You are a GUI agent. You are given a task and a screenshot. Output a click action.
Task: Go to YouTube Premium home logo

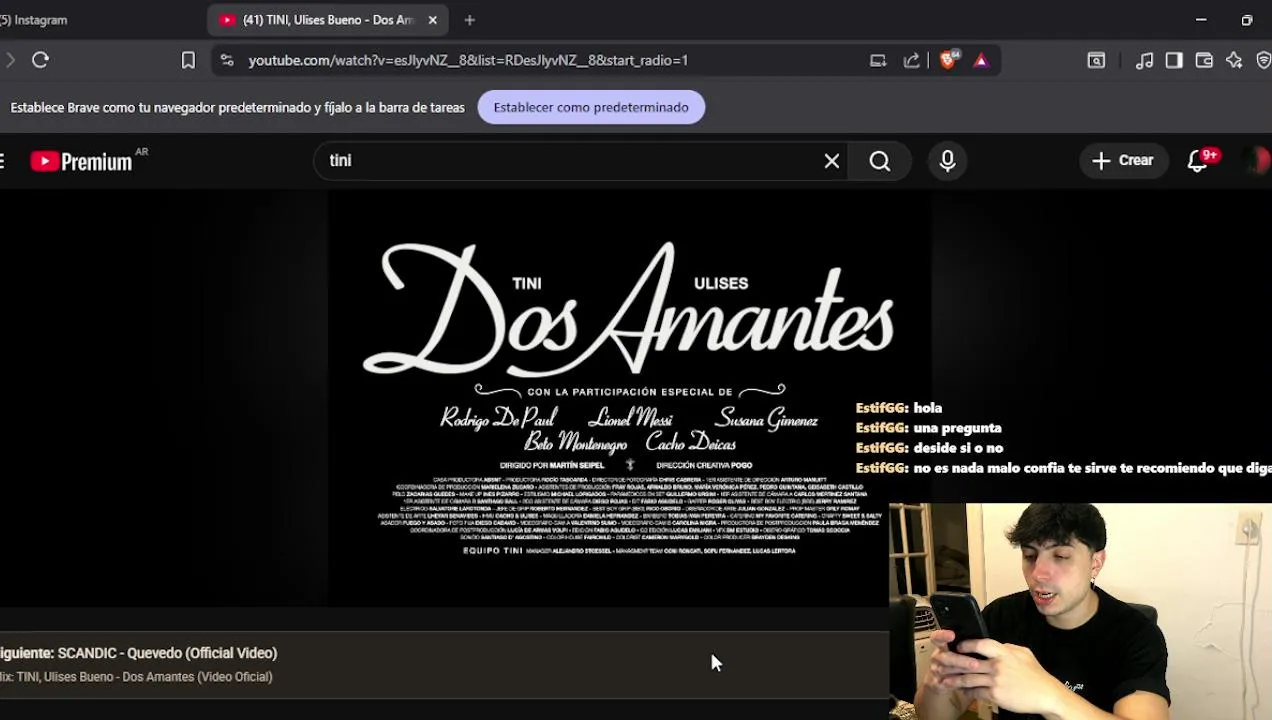pyautogui.click(x=81, y=161)
